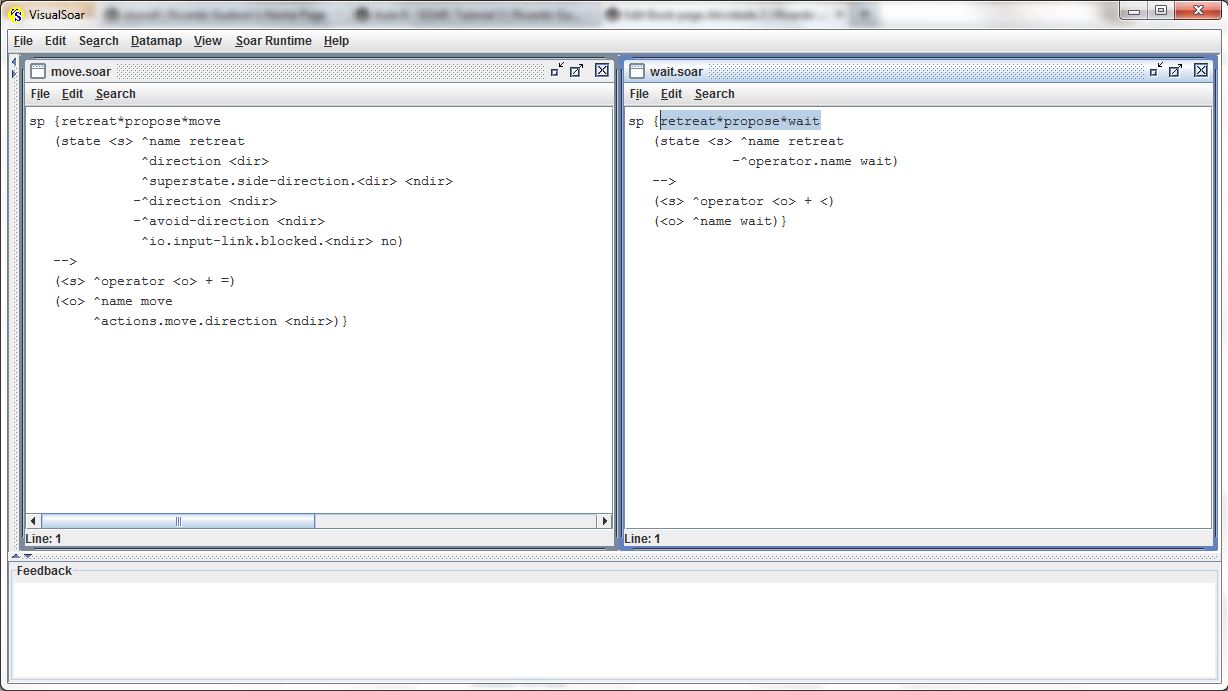Click the wait.soar window document icon

pyautogui.click(x=637, y=71)
